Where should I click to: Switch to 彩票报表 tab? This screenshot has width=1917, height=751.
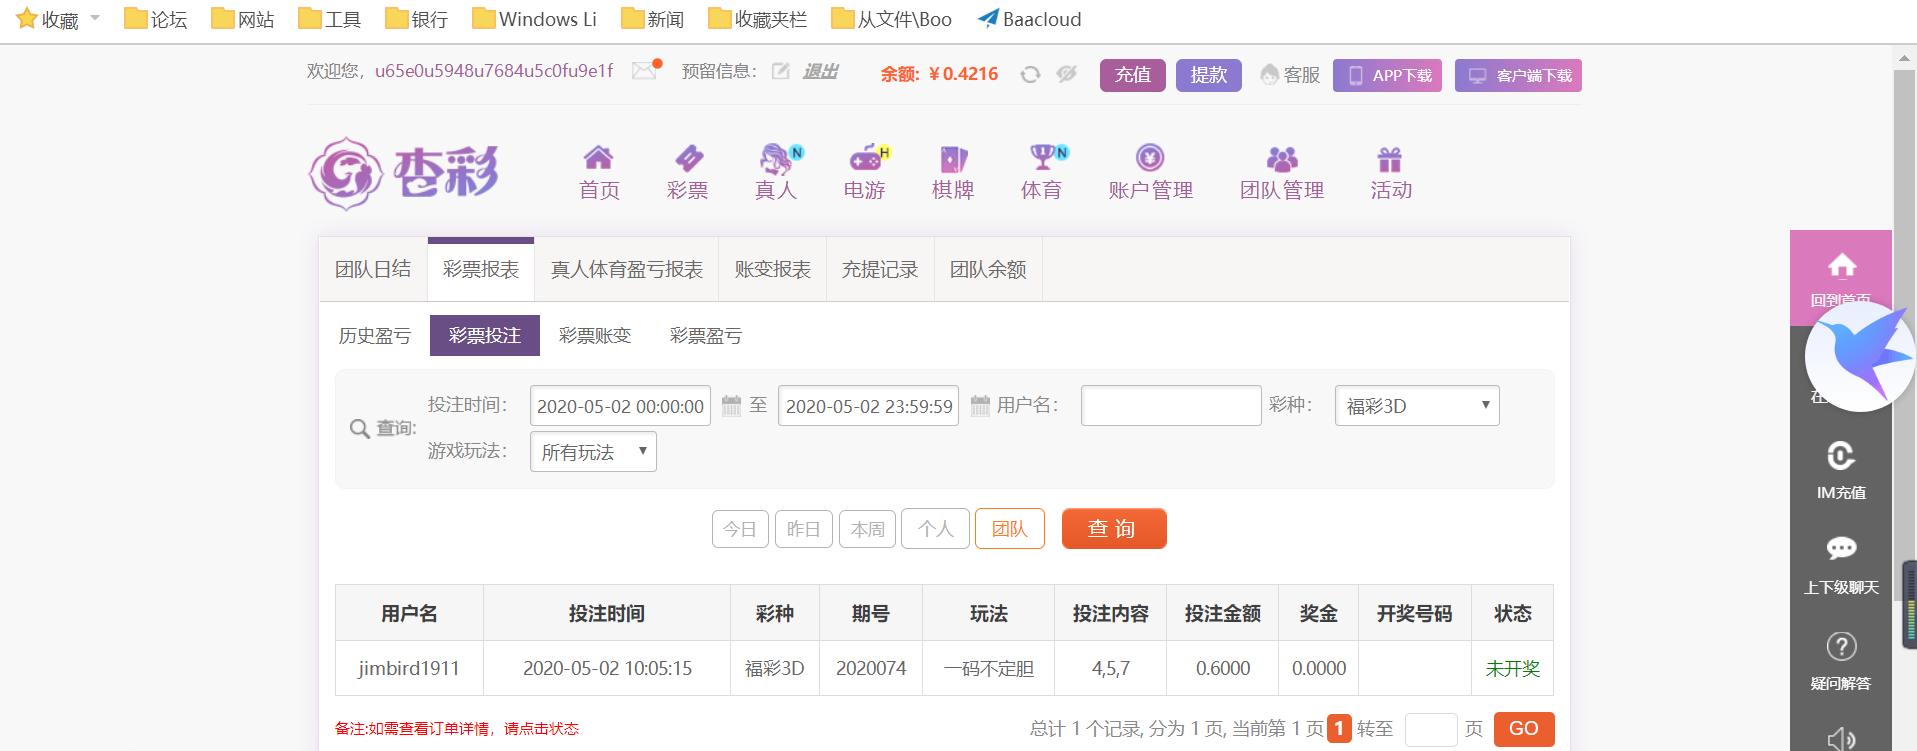(x=481, y=269)
